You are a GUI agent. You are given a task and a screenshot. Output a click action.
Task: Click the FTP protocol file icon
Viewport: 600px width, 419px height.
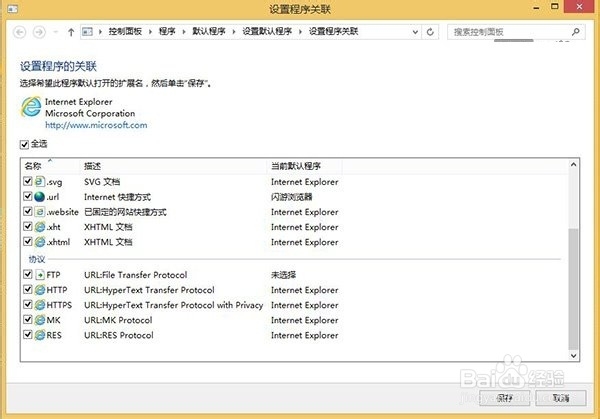(39, 275)
